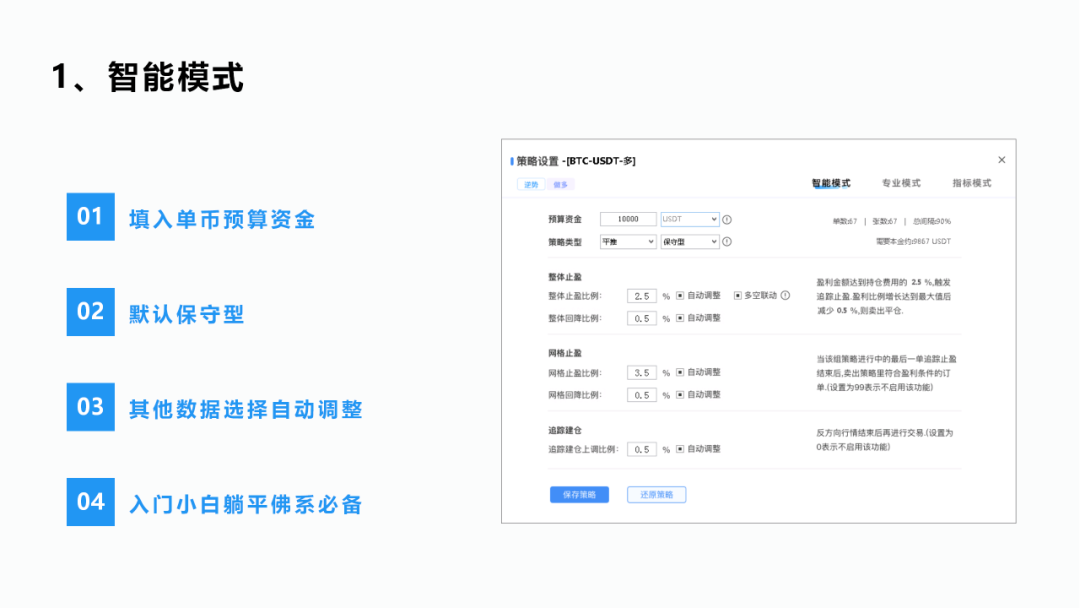Click the info icon beside the USDT currency dropdown

click(727, 218)
